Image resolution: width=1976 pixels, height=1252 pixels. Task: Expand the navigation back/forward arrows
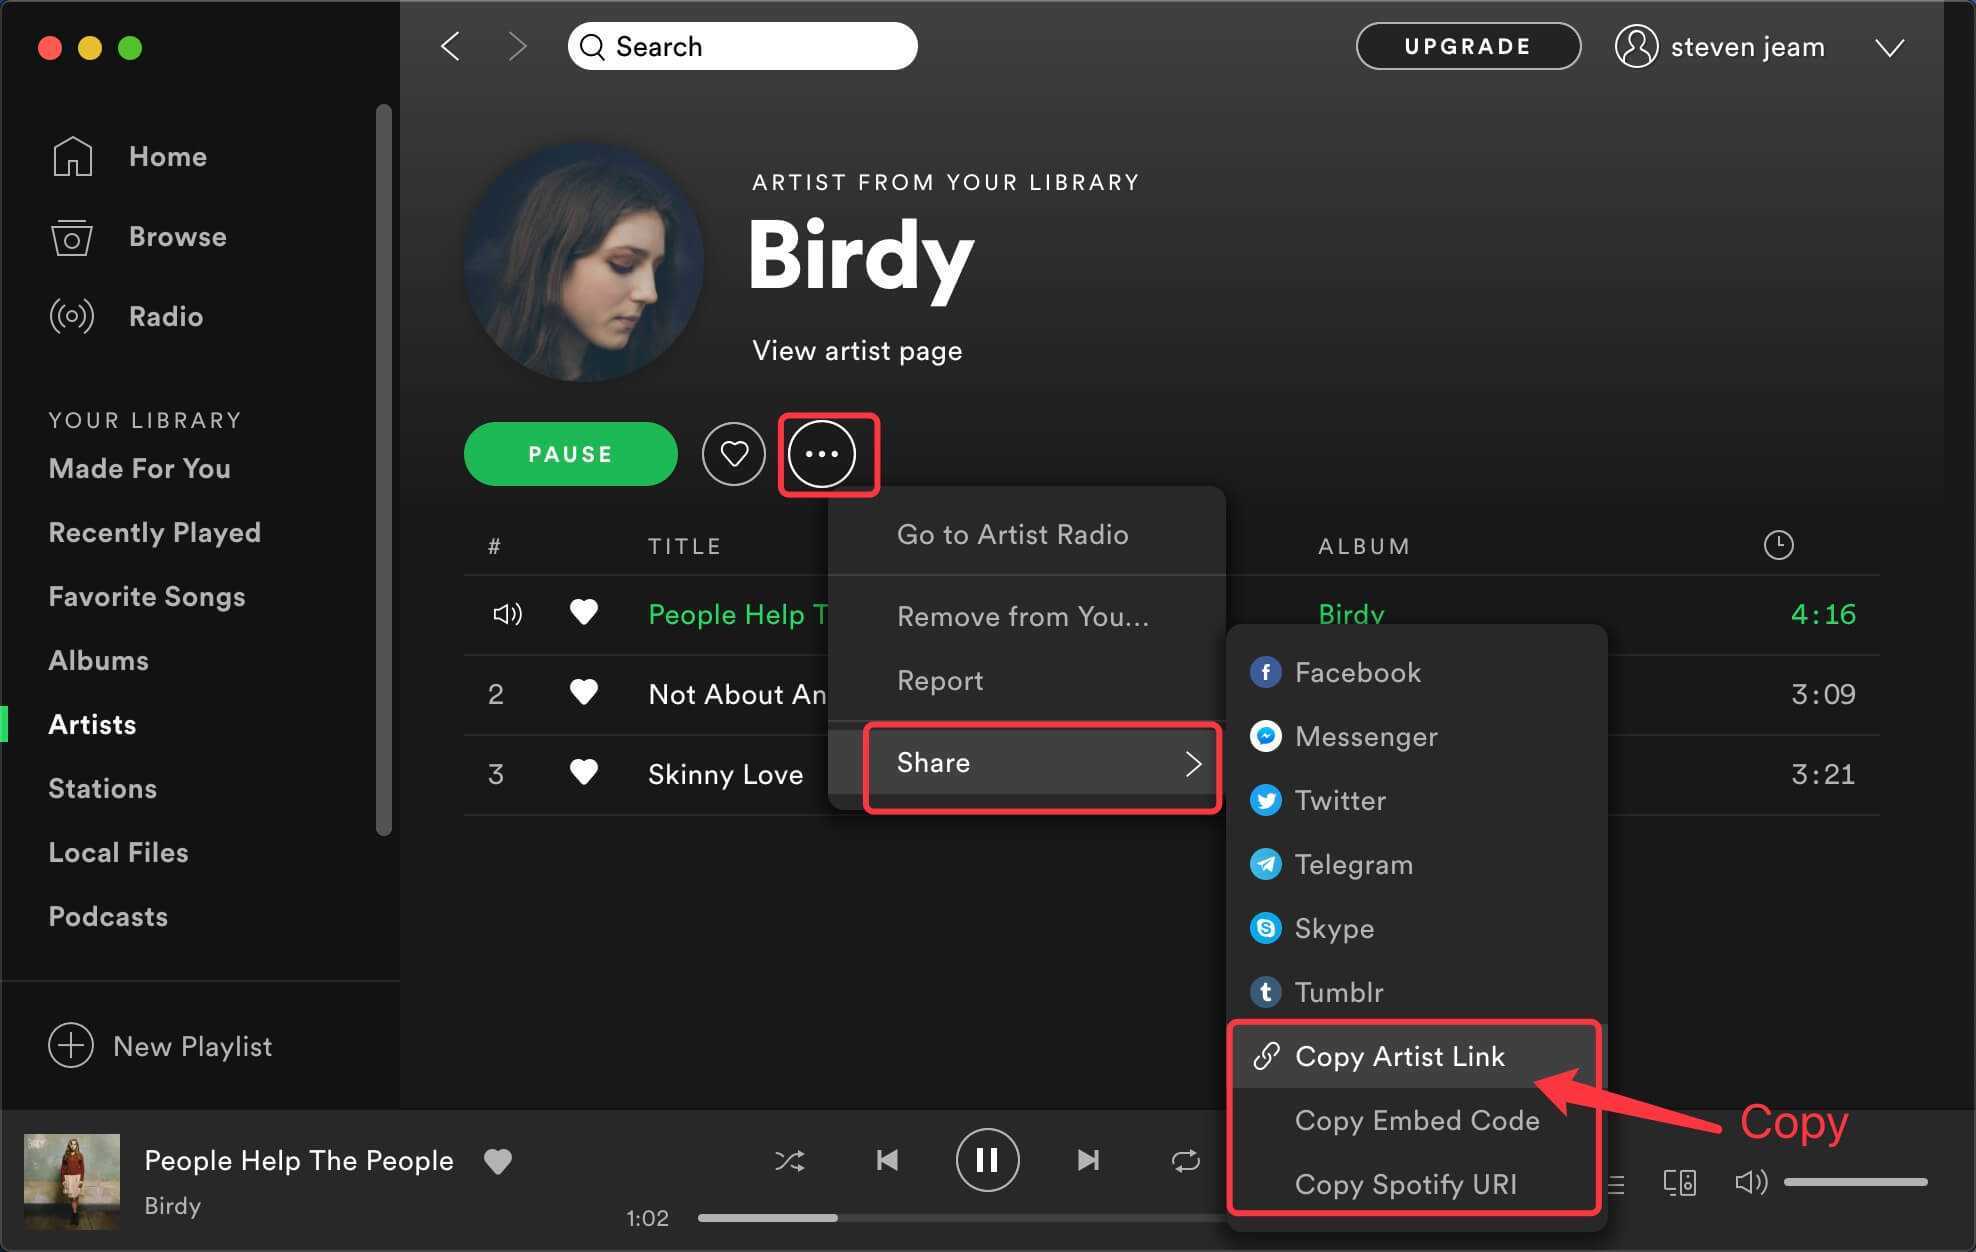pyautogui.click(x=484, y=43)
